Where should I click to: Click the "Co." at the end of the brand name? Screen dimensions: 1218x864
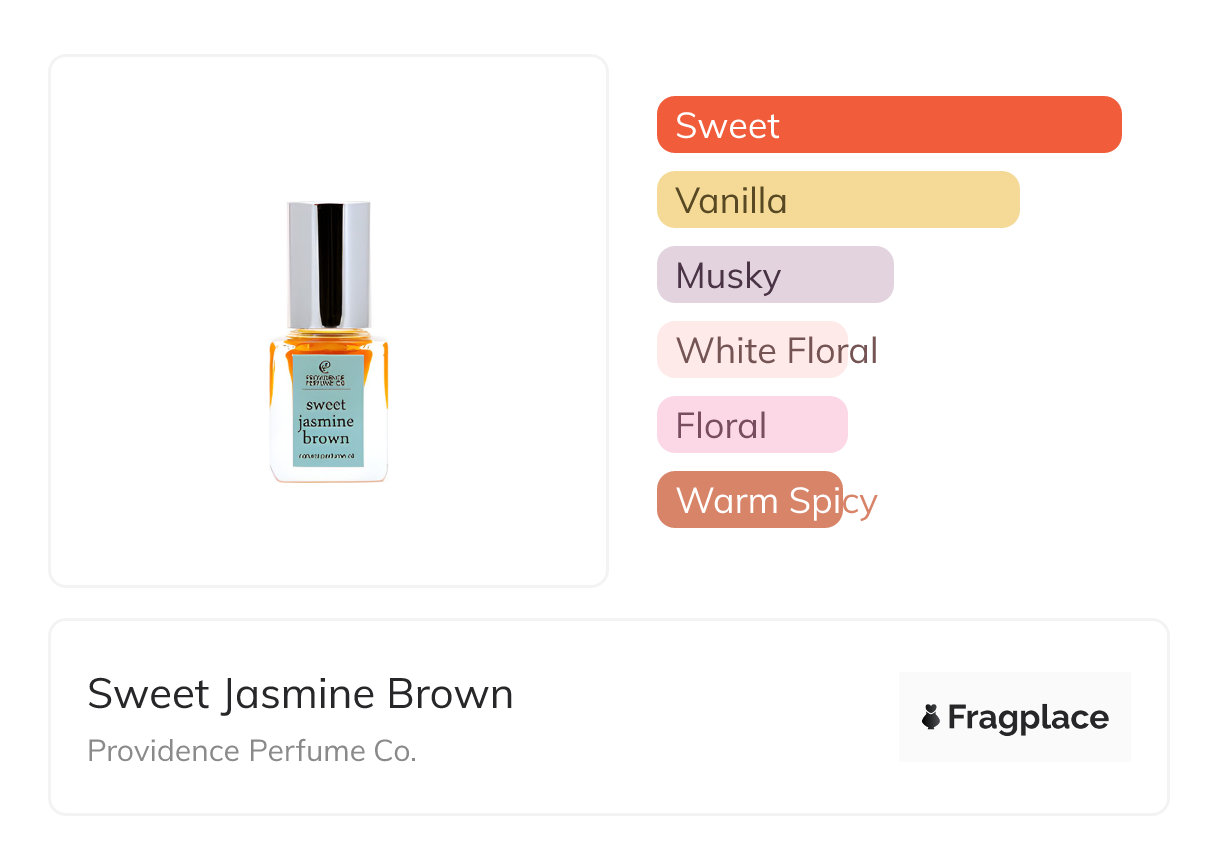click(x=397, y=751)
